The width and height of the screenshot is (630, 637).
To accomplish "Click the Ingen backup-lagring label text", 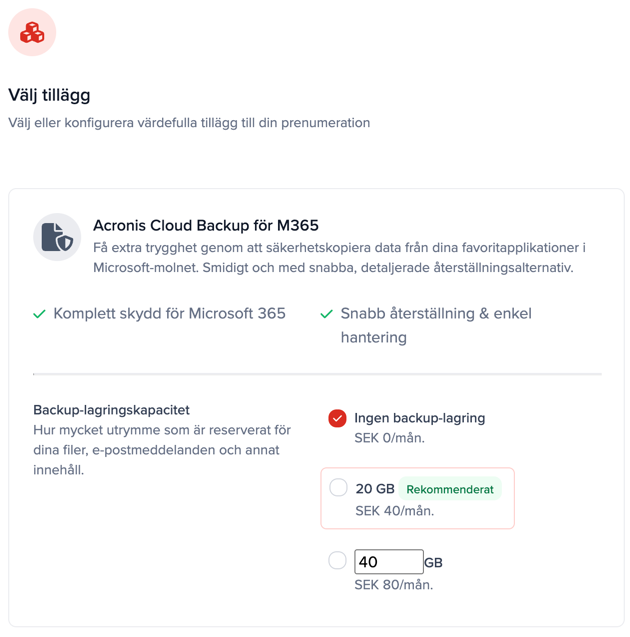I will point(419,418).
